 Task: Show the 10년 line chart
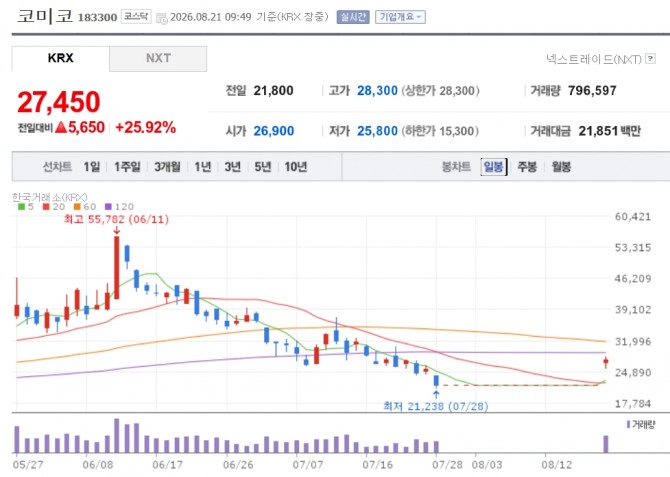[296, 167]
